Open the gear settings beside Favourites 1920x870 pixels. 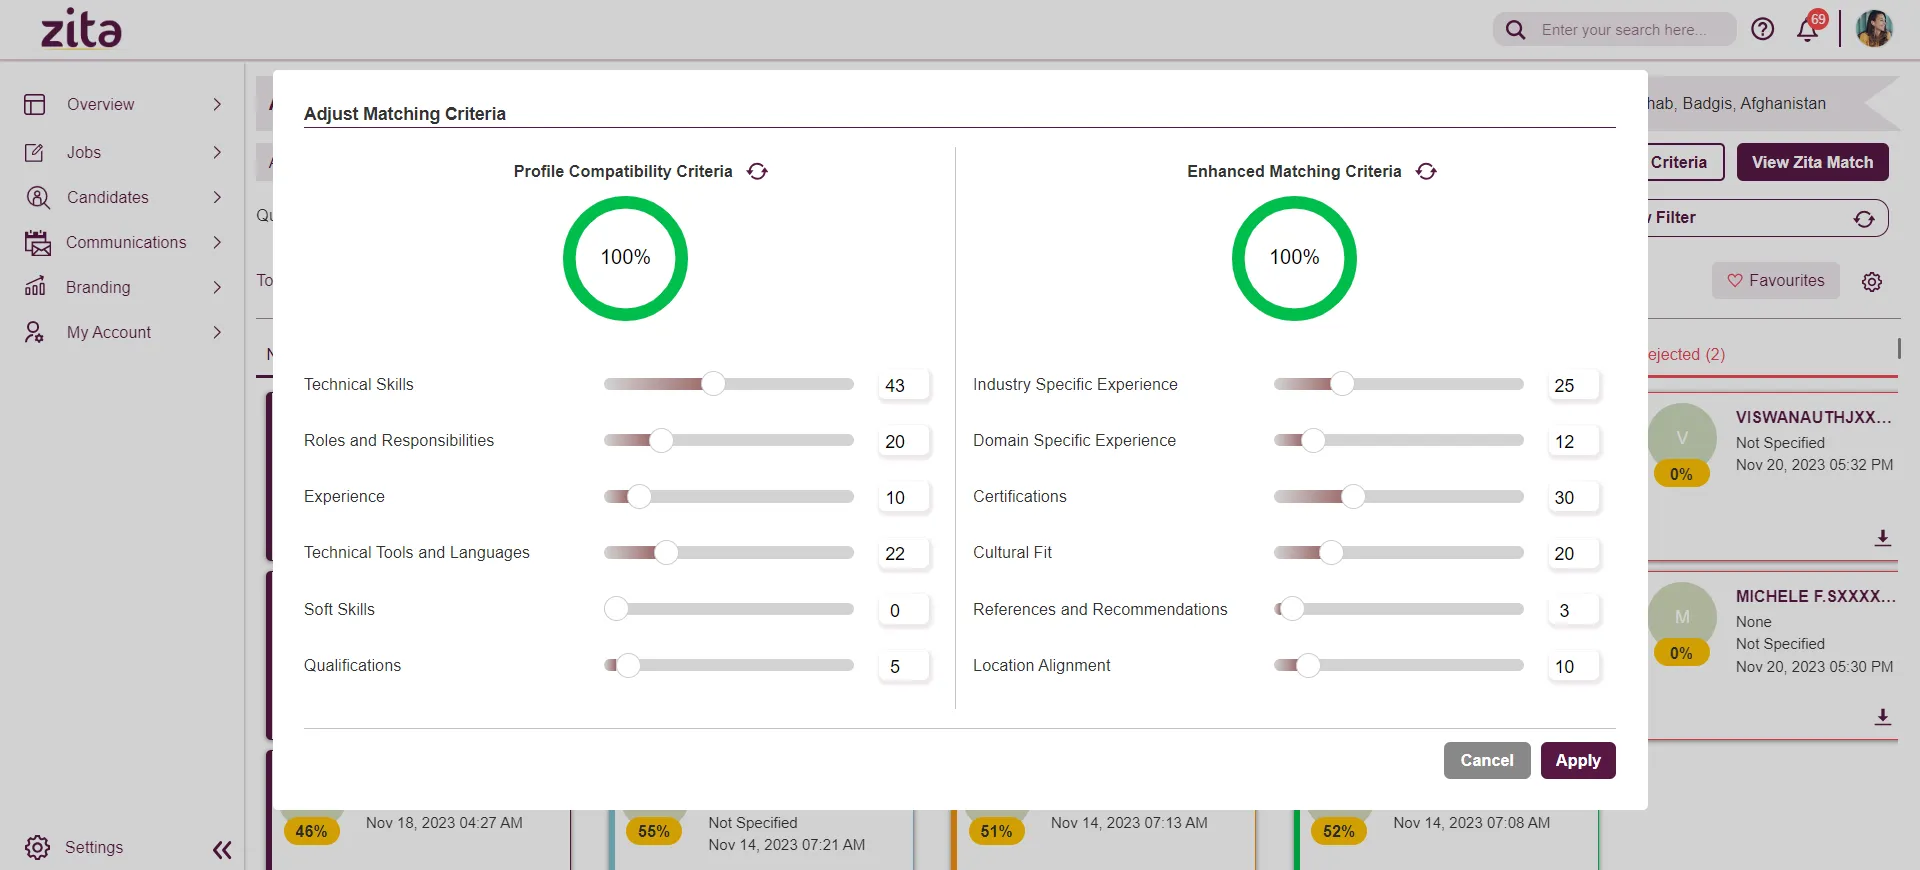pyautogui.click(x=1872, y=282)
